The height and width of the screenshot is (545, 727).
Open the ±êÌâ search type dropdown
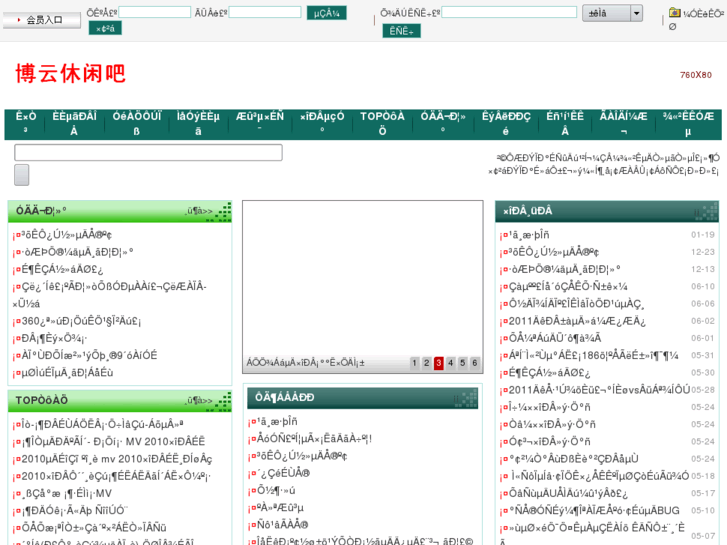click(612, 13)
